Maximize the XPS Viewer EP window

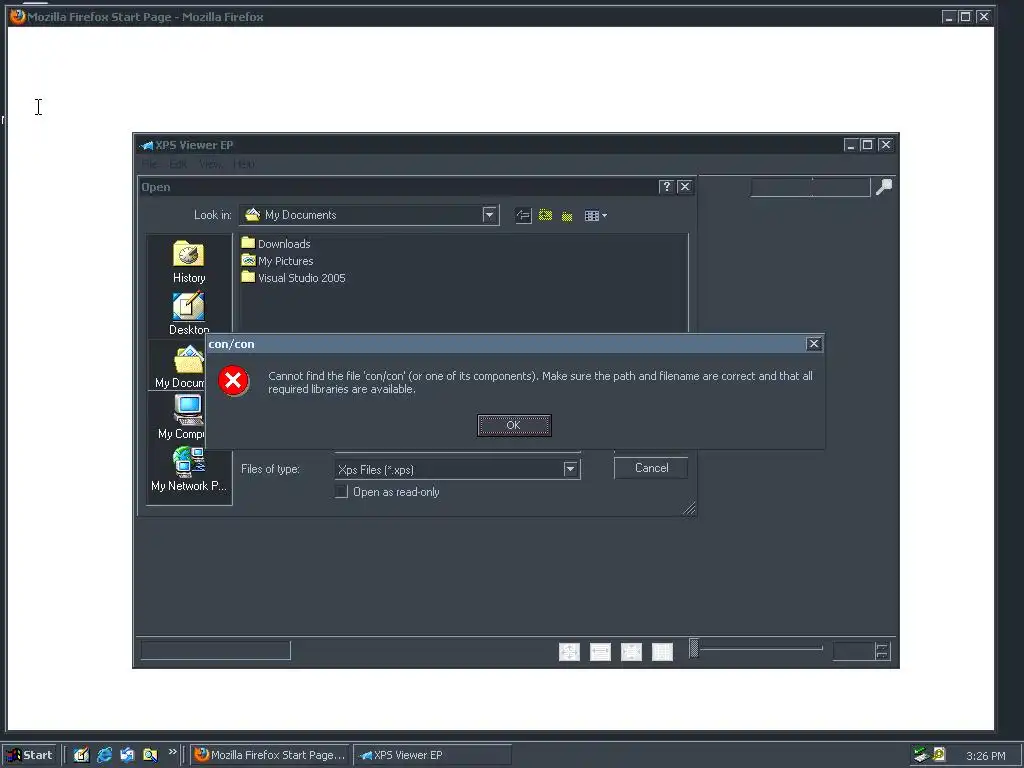(867, 145)
